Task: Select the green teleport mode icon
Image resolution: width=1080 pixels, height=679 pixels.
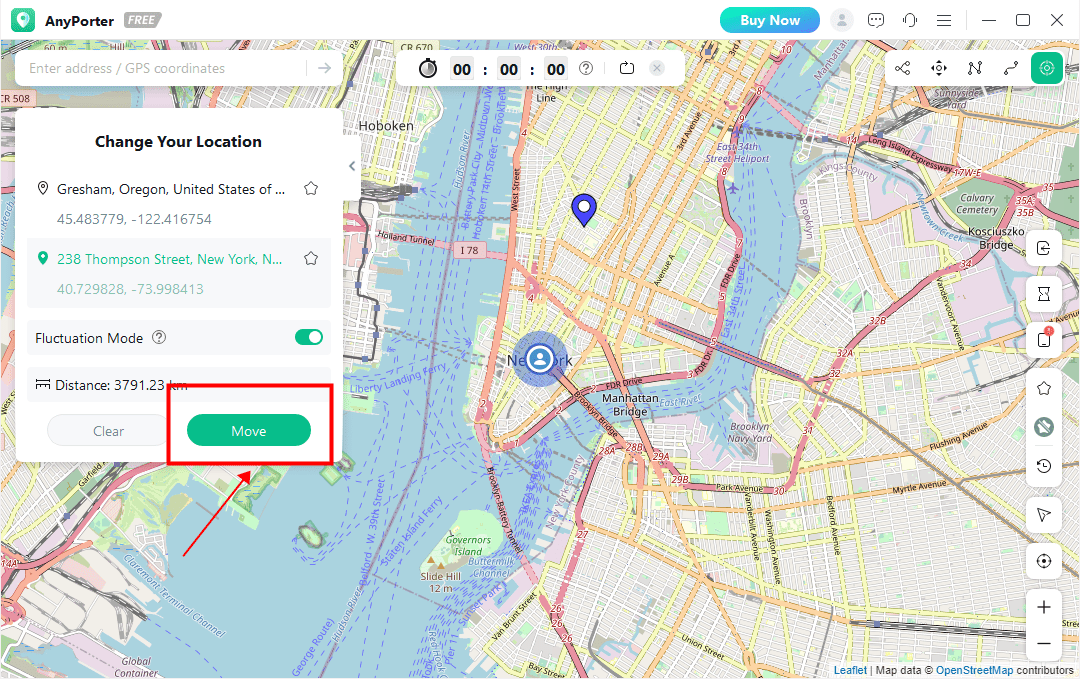Action: click(x=1047, y=68)
